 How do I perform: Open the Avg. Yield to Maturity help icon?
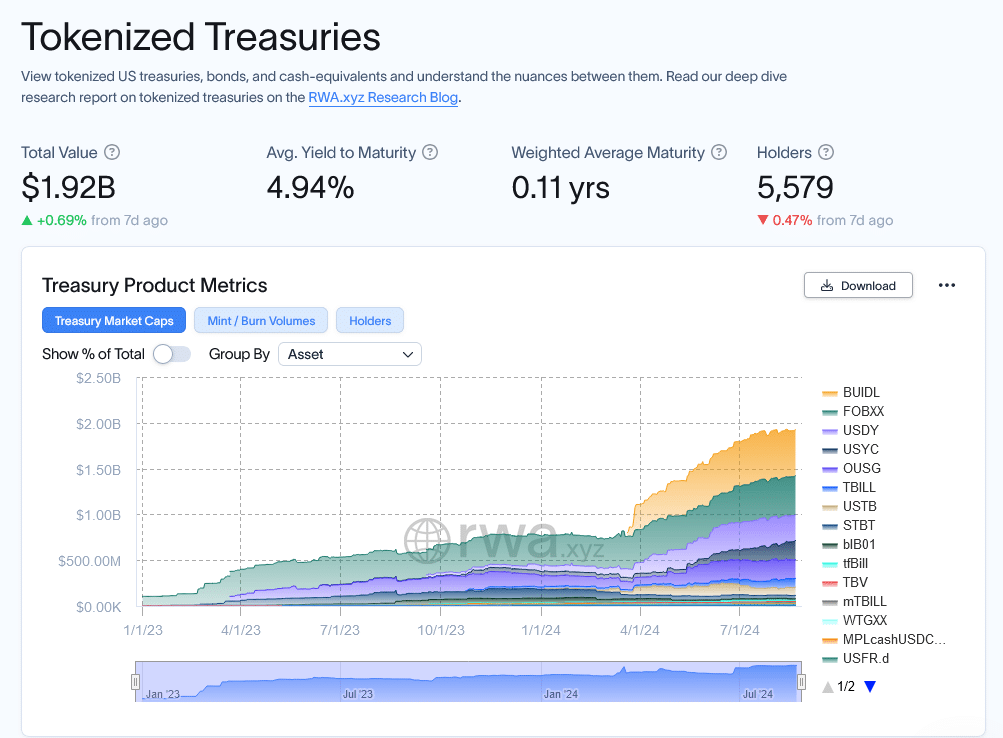coord(430,152)
